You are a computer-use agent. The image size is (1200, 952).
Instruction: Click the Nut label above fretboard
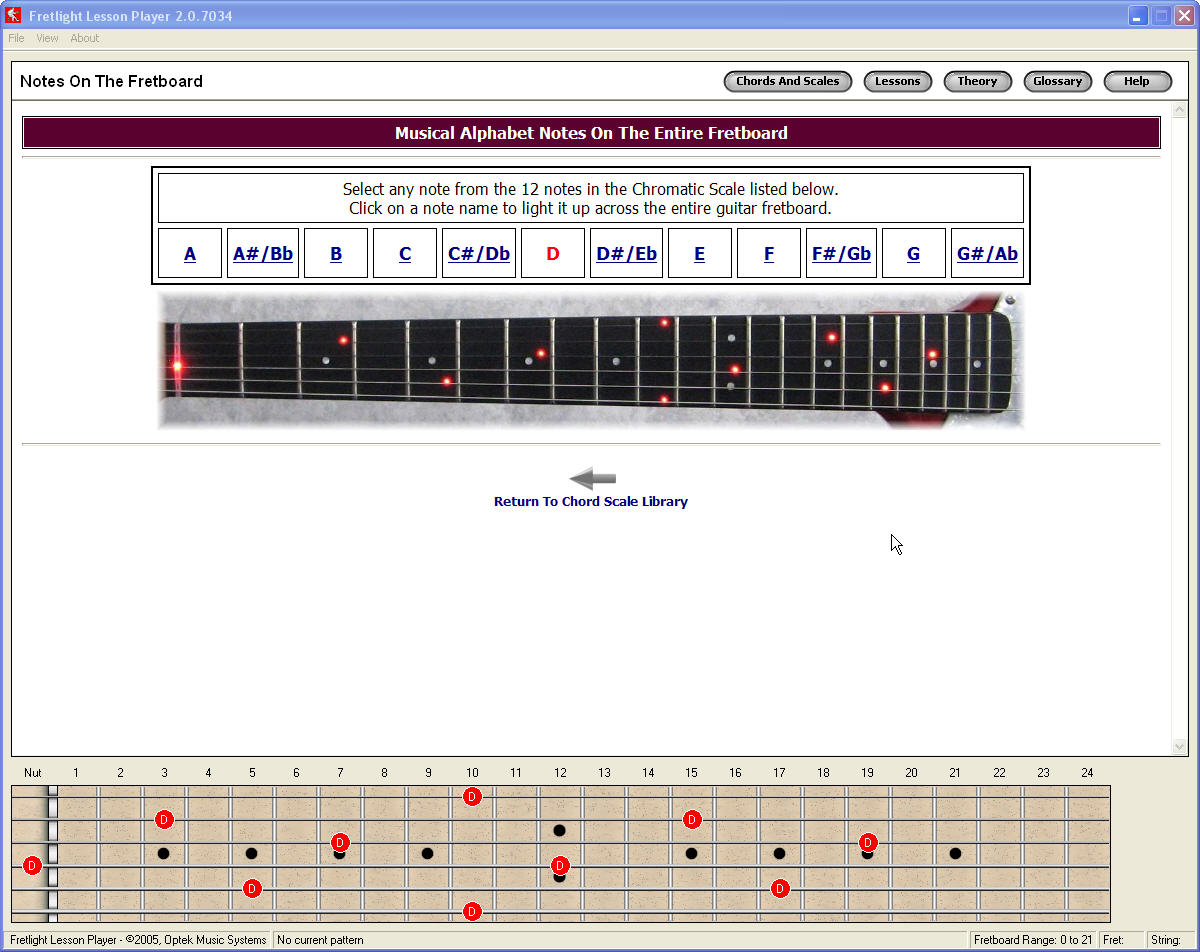click(x=33, y=772)
